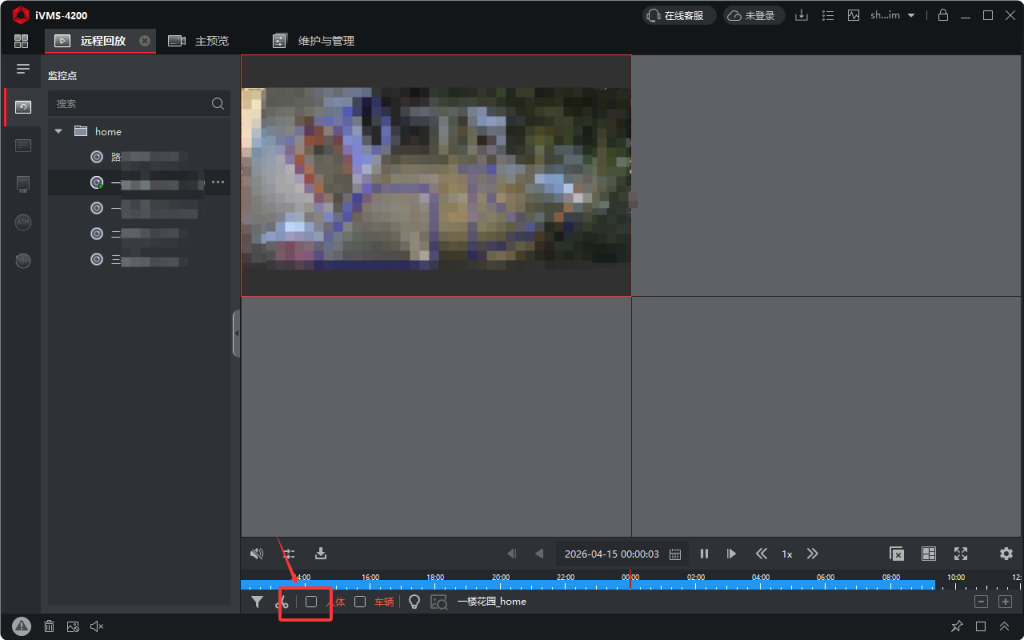The width and height of the screenshot is (1024, 640).
Task: Toggle alarm sound mute icon in status bar
Action: point(97,626)
